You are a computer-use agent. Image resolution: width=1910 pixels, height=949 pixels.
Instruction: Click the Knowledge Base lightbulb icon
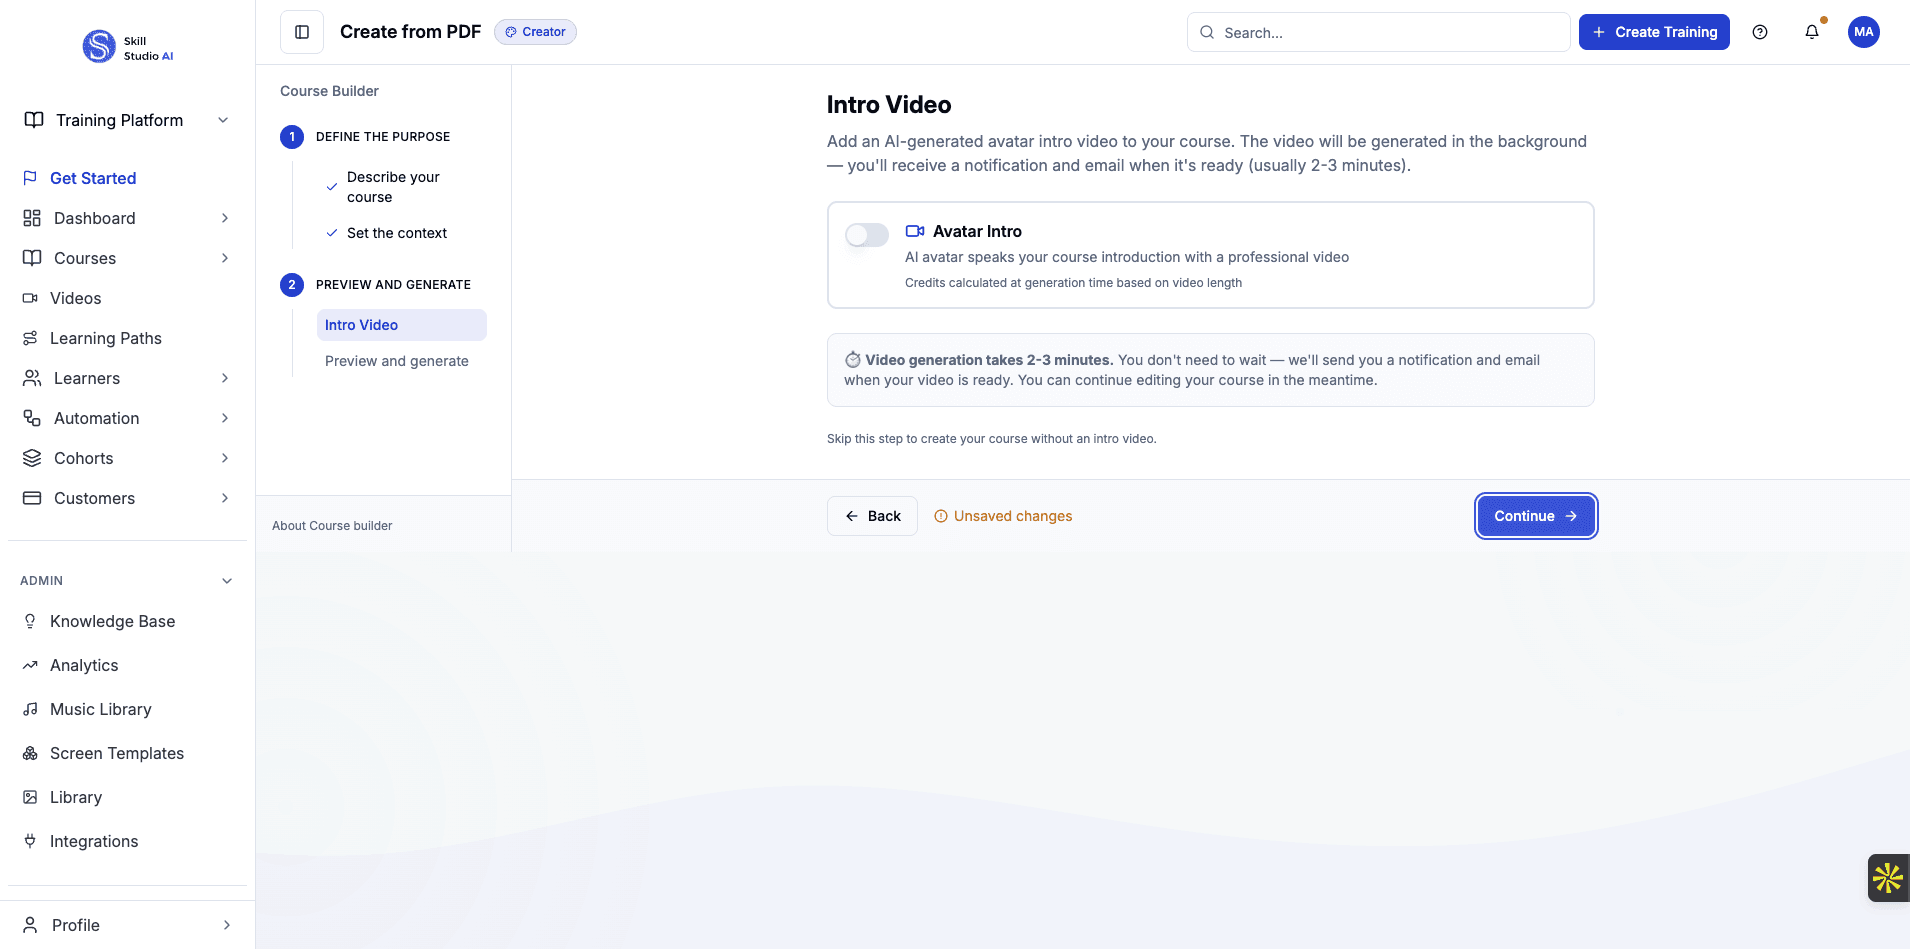coord(31,621)
